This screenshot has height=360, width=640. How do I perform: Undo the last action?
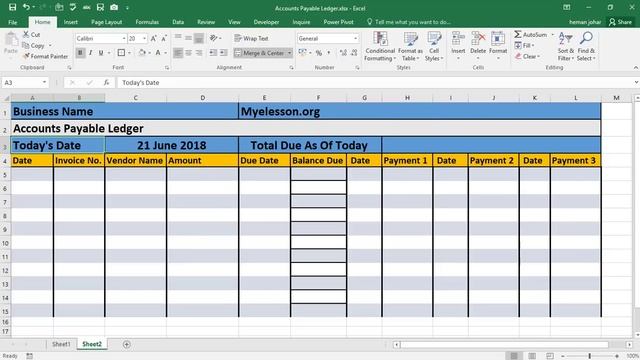[26, 7]
